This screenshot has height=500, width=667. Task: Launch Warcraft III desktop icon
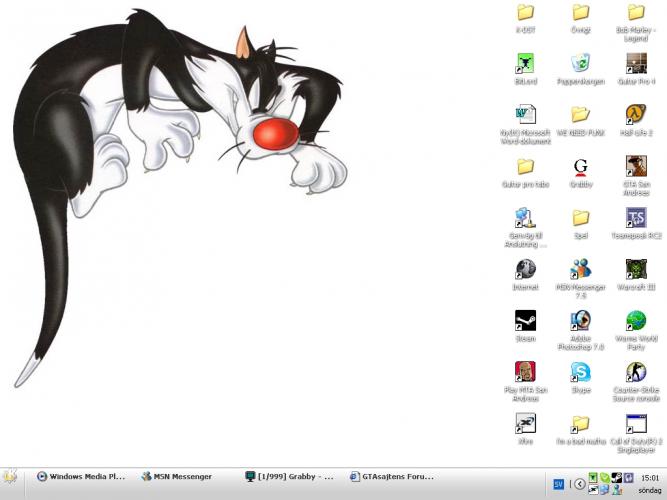636,269
